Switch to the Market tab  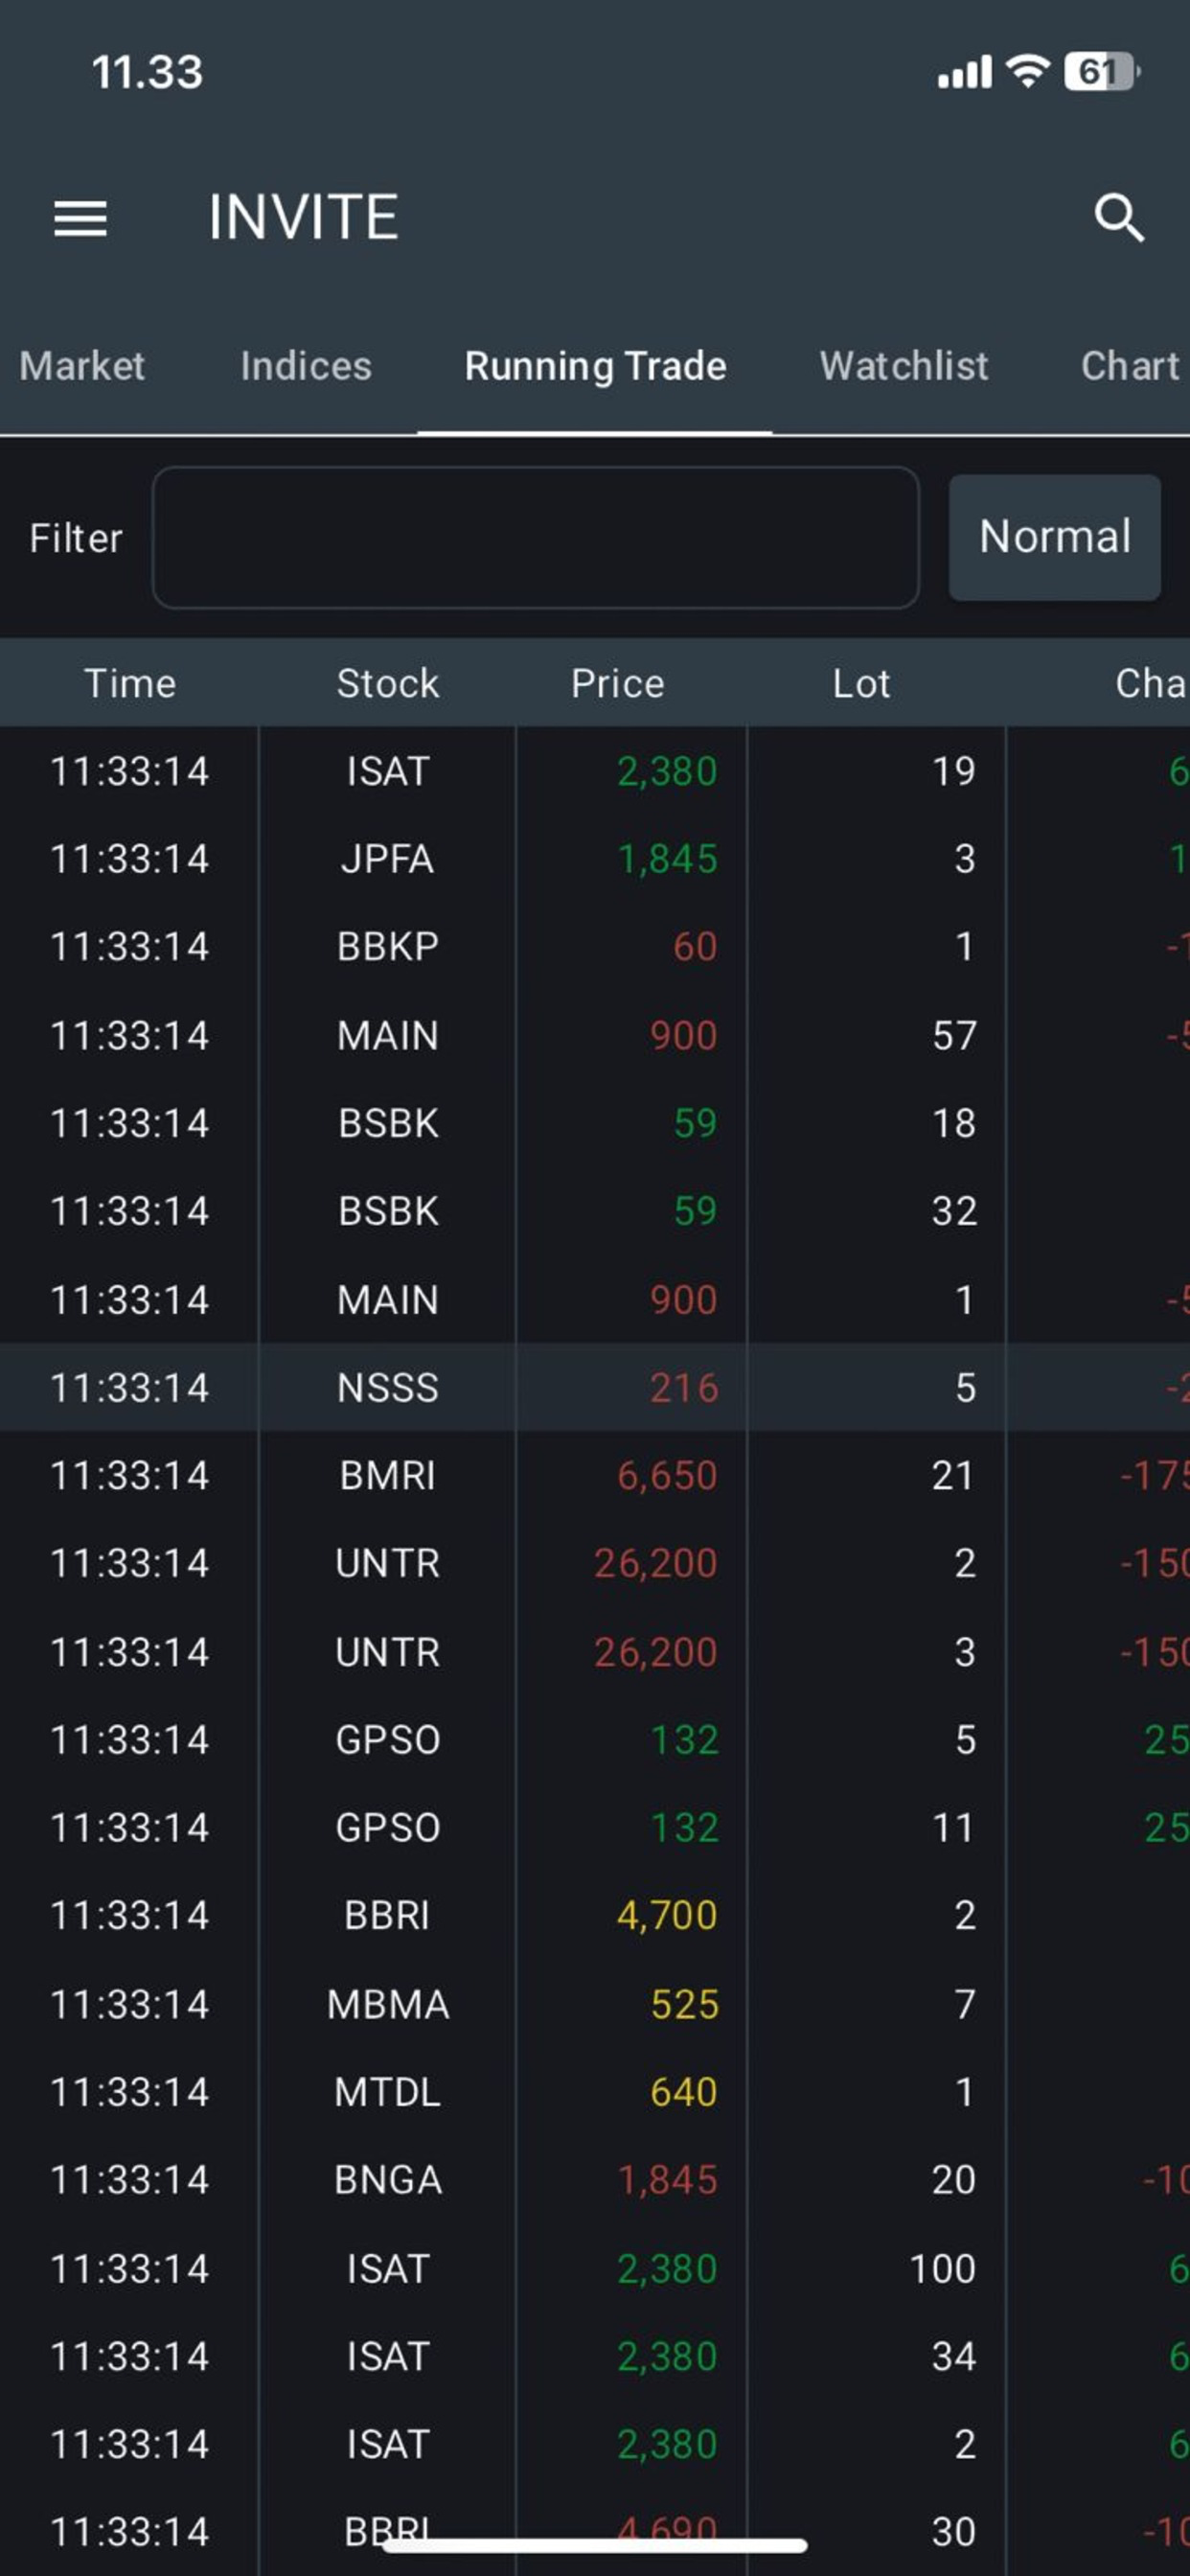tap(82, 366)
